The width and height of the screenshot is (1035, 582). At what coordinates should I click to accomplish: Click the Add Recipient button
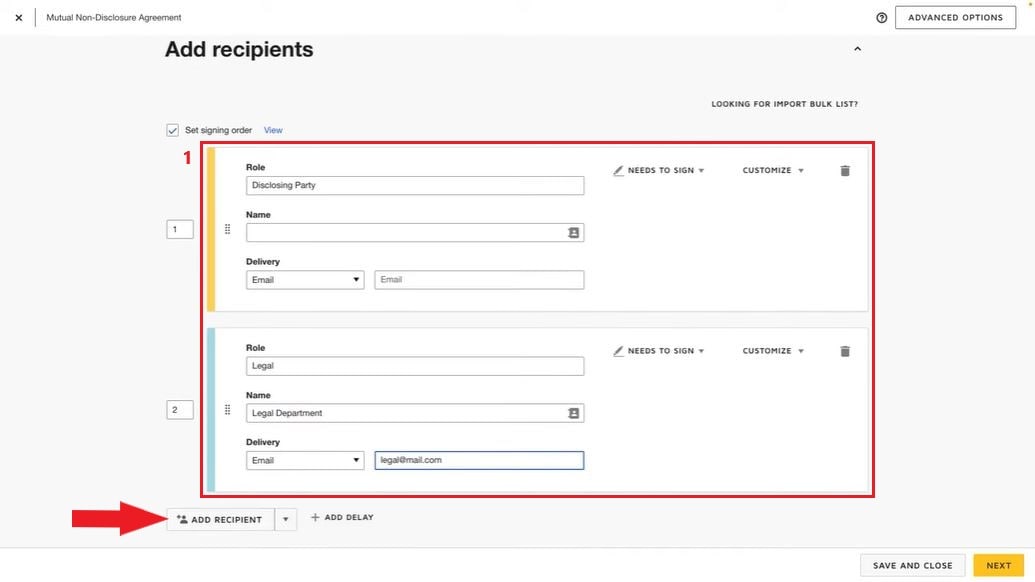[219, 520]
